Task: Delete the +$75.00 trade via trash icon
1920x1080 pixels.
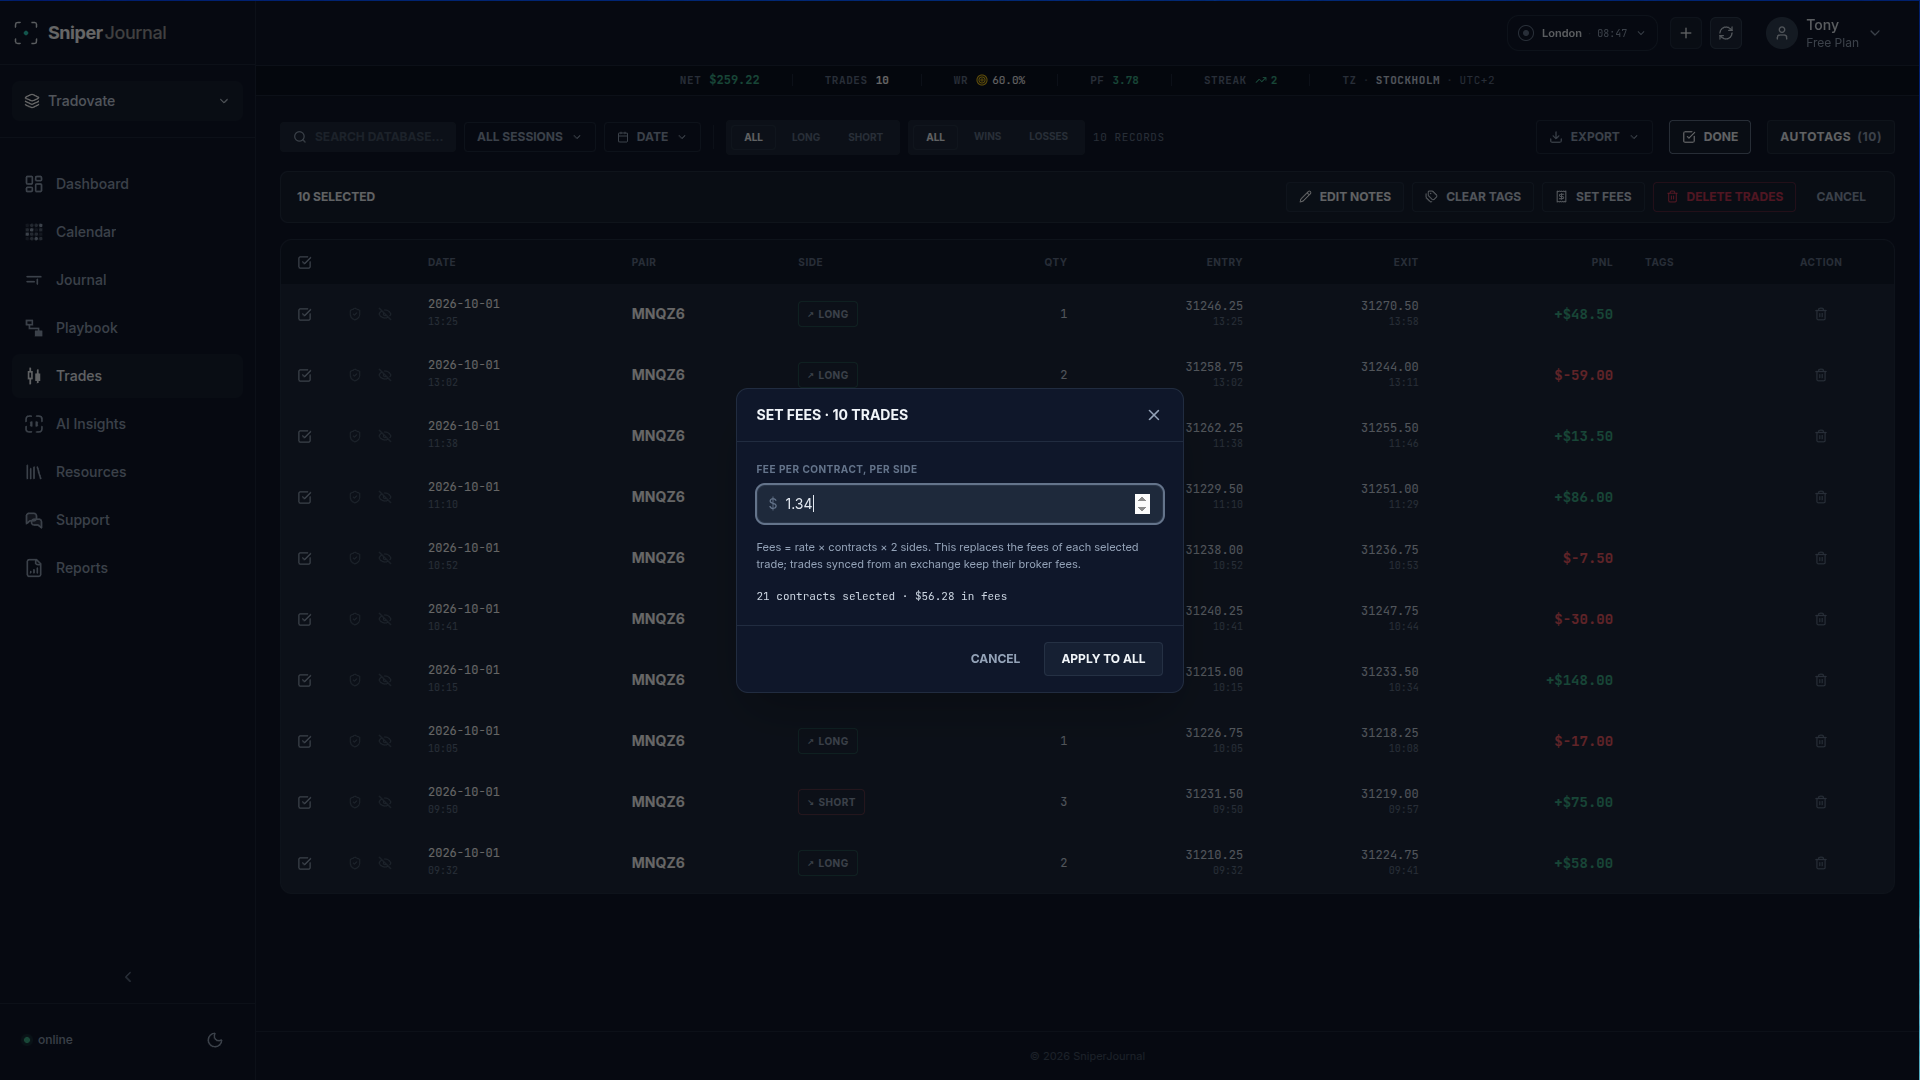Action: pyautogui.click(x=1821, y=802)
